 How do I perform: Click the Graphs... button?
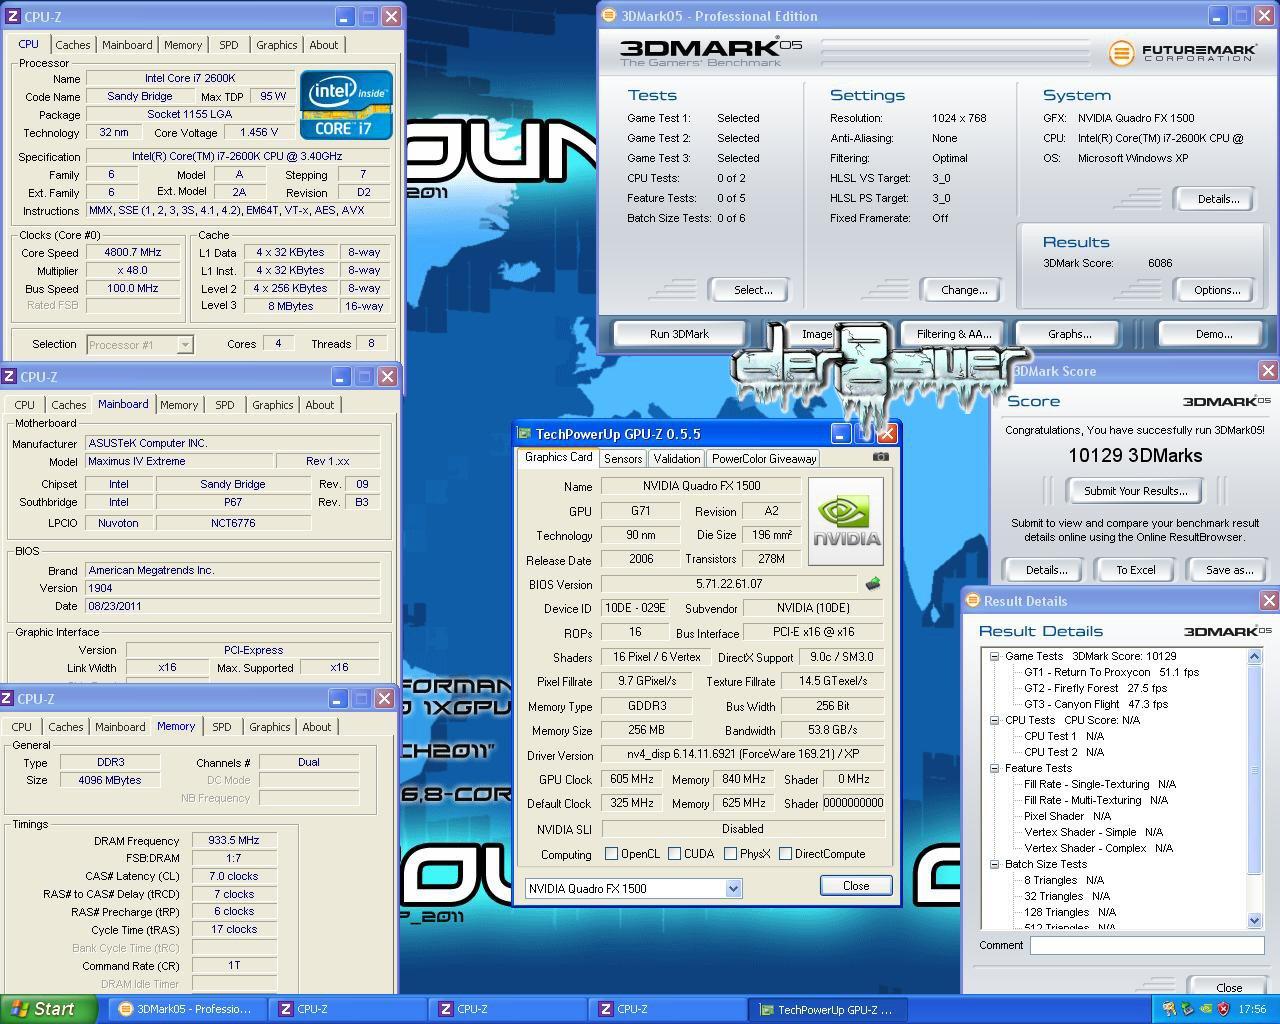(x=1069, y=334)
